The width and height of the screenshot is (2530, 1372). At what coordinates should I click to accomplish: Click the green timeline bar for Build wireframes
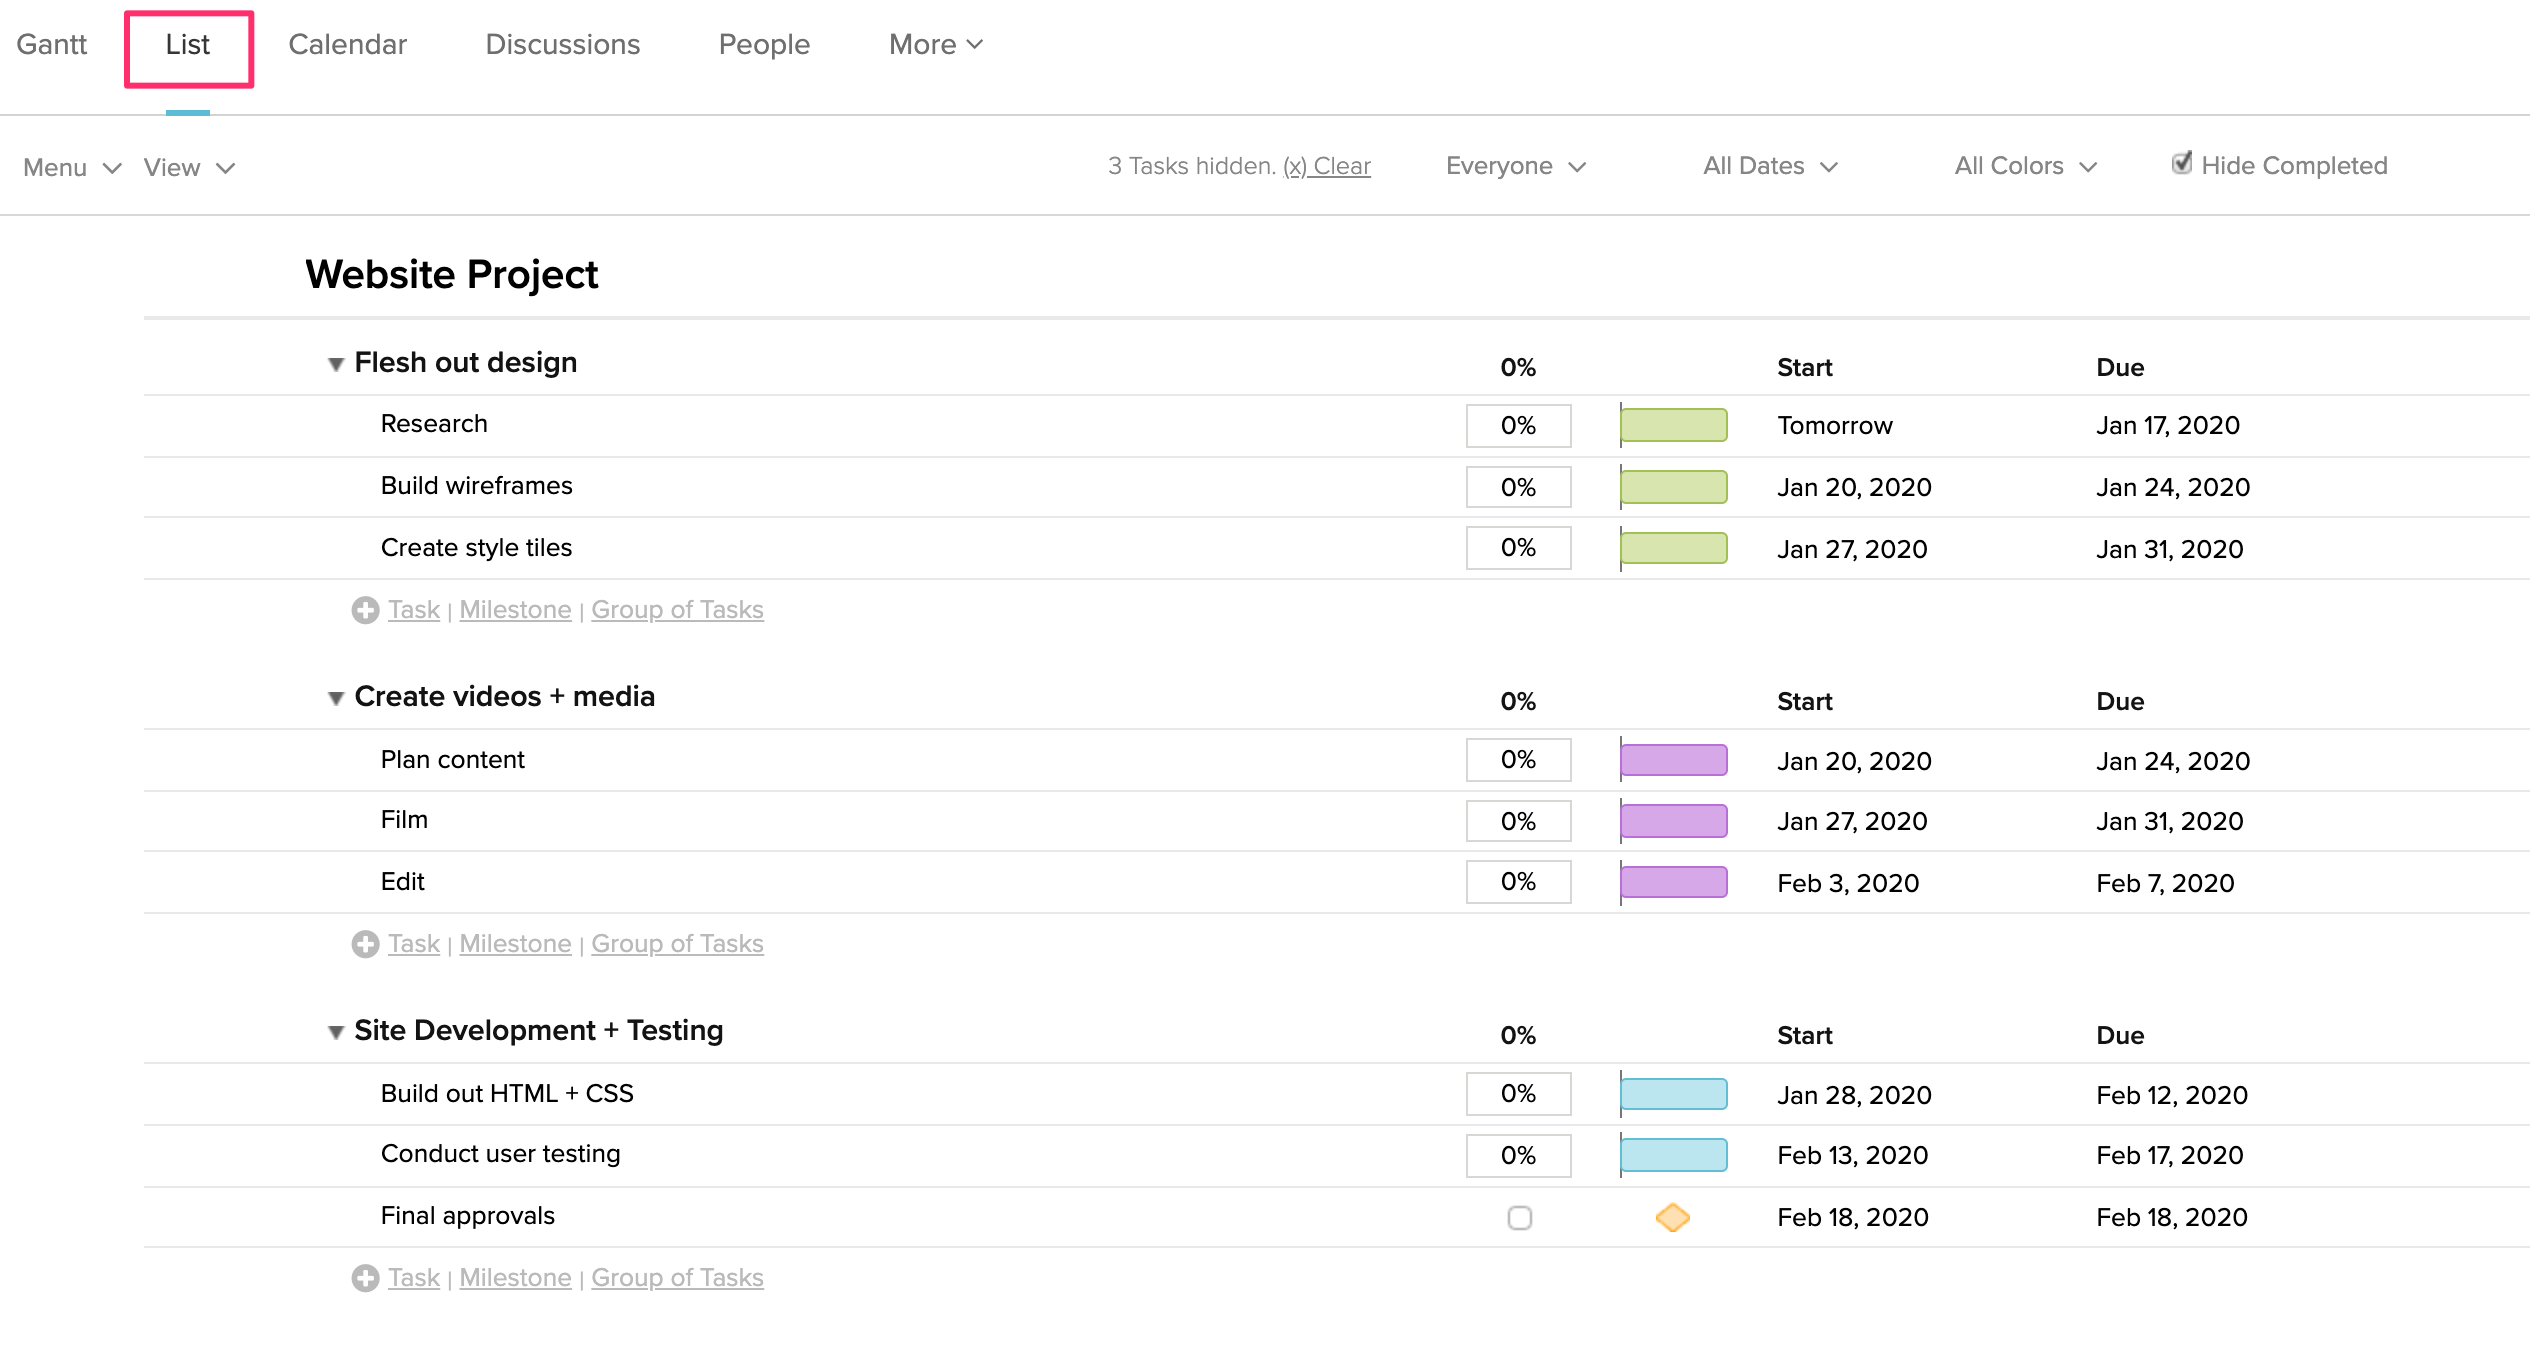coord(1673,487)
